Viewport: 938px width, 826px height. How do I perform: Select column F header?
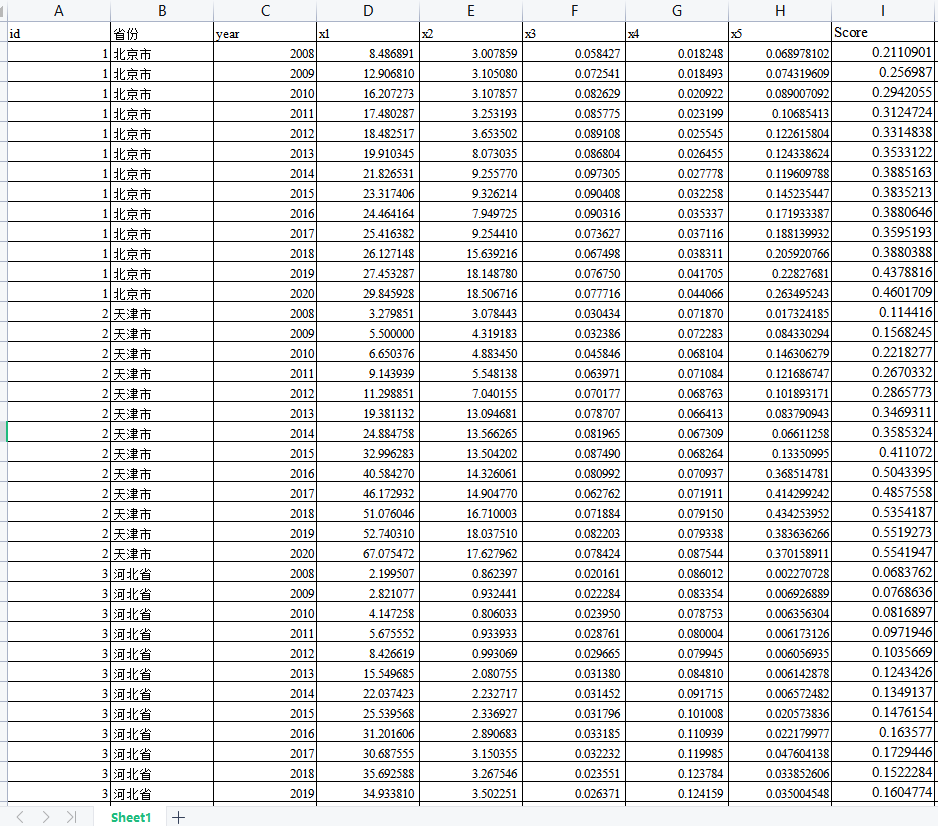coord(574,11)
